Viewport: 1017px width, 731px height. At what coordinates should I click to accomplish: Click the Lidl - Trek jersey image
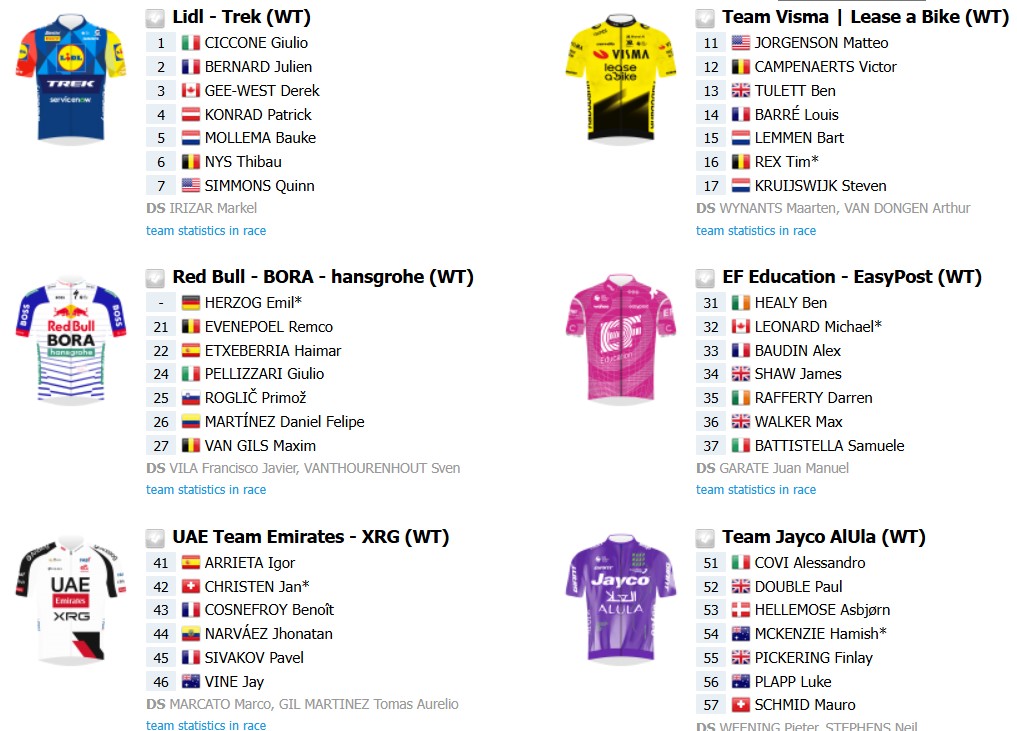(x=71, y=78)
